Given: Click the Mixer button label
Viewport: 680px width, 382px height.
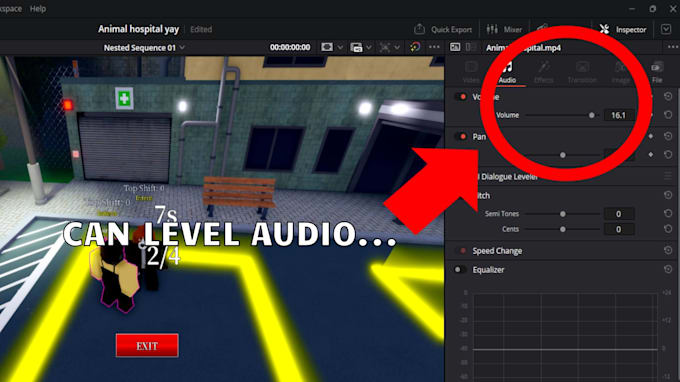Looking at the screenshot, I should (513, 29).
